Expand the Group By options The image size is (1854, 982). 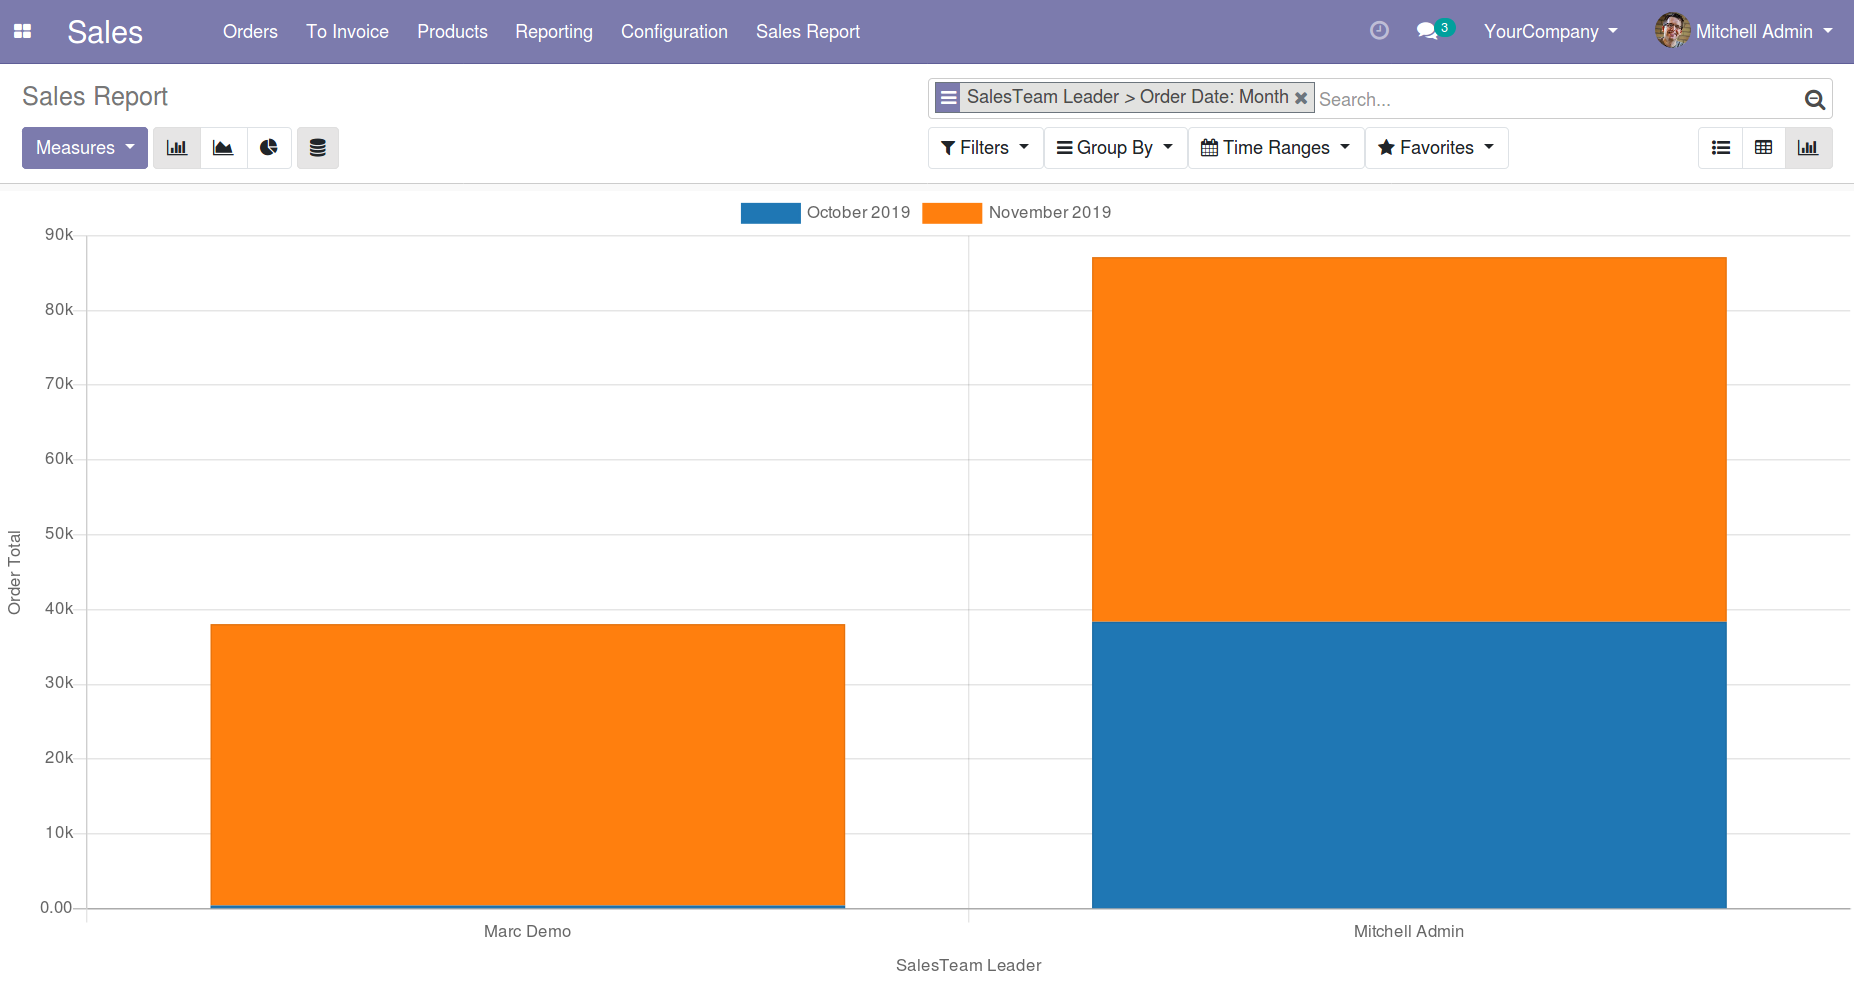1114,147
